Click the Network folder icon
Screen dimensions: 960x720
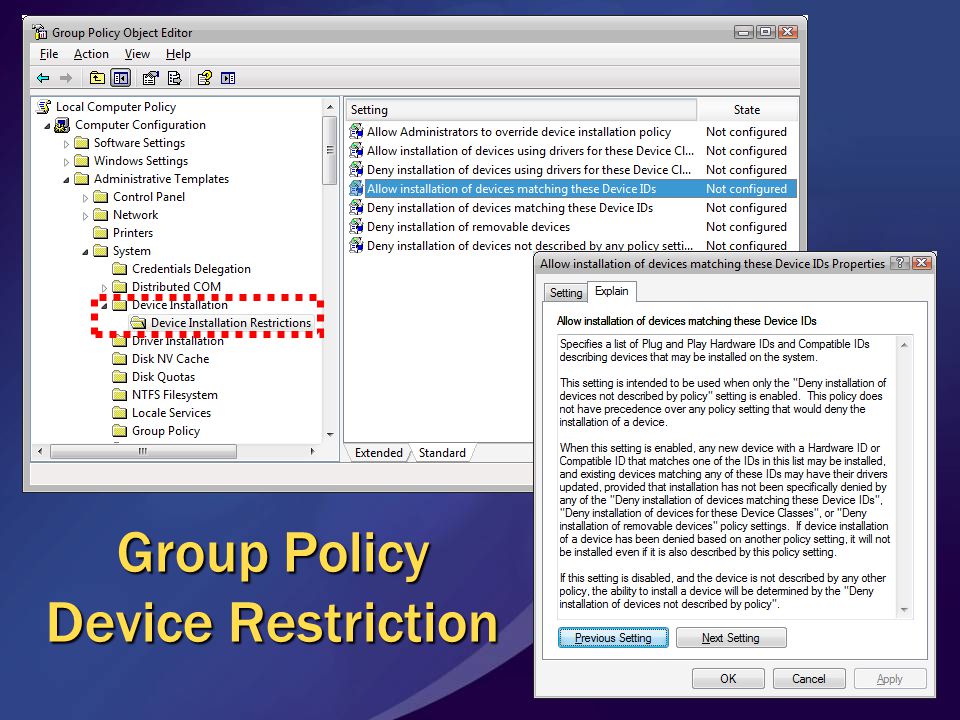(100, 215)
